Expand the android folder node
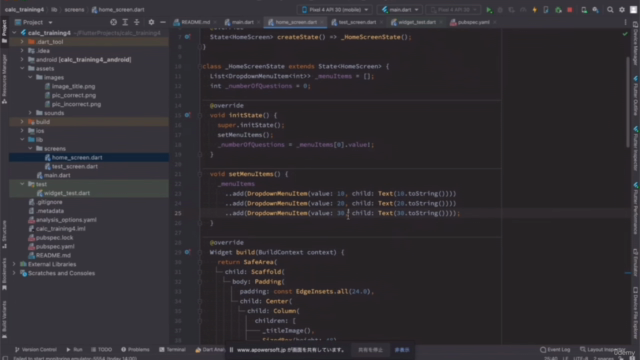The height and width of the screenshot is (360, 640). pyautogui.click(x=22, y=60)
